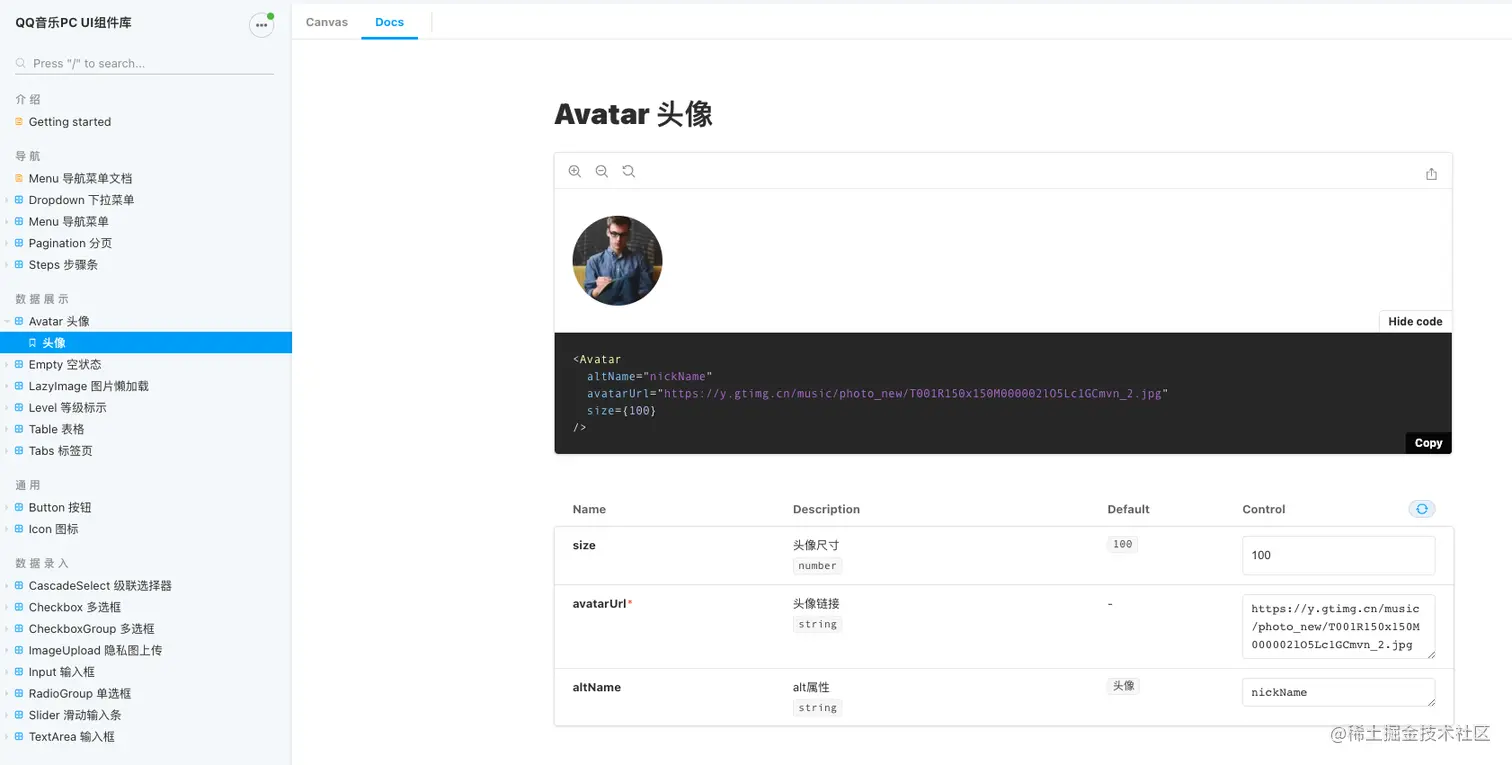This screenshot has height=765, width=1512.
Task: Open Getting started page
Action: (70, 122)
